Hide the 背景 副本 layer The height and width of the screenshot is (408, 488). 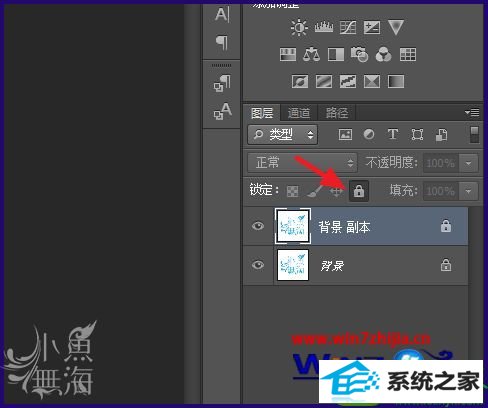tap(258, 226)
